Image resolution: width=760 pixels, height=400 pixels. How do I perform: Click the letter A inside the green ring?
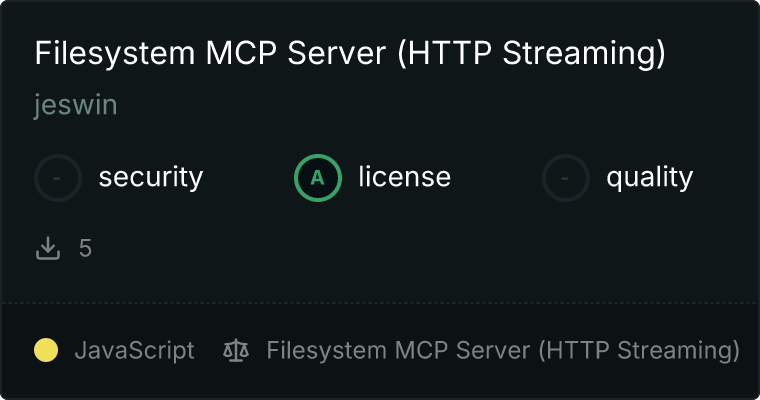[x=317, y=178]
